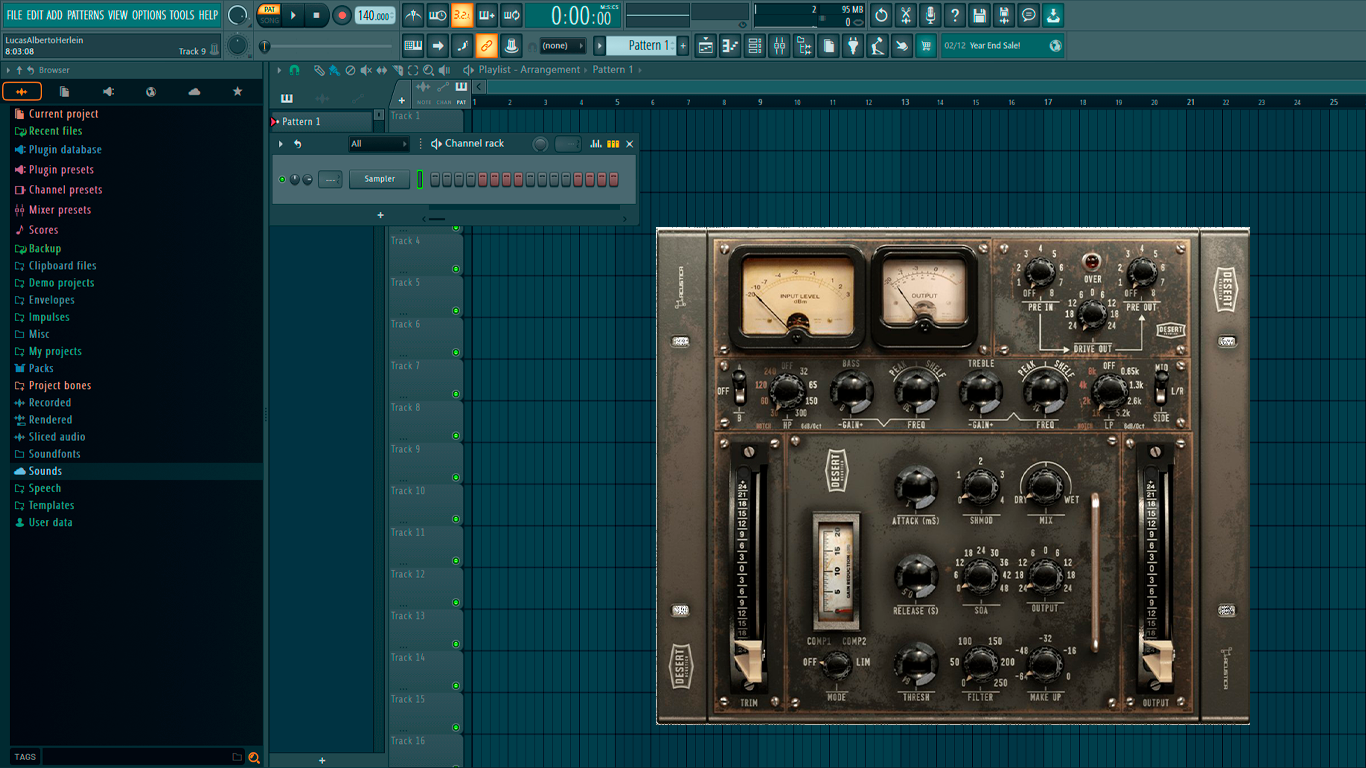Toggle playlist snap magnet icon
The image size is (1366, 768).
pyautogui.click(x=294, y=70)
